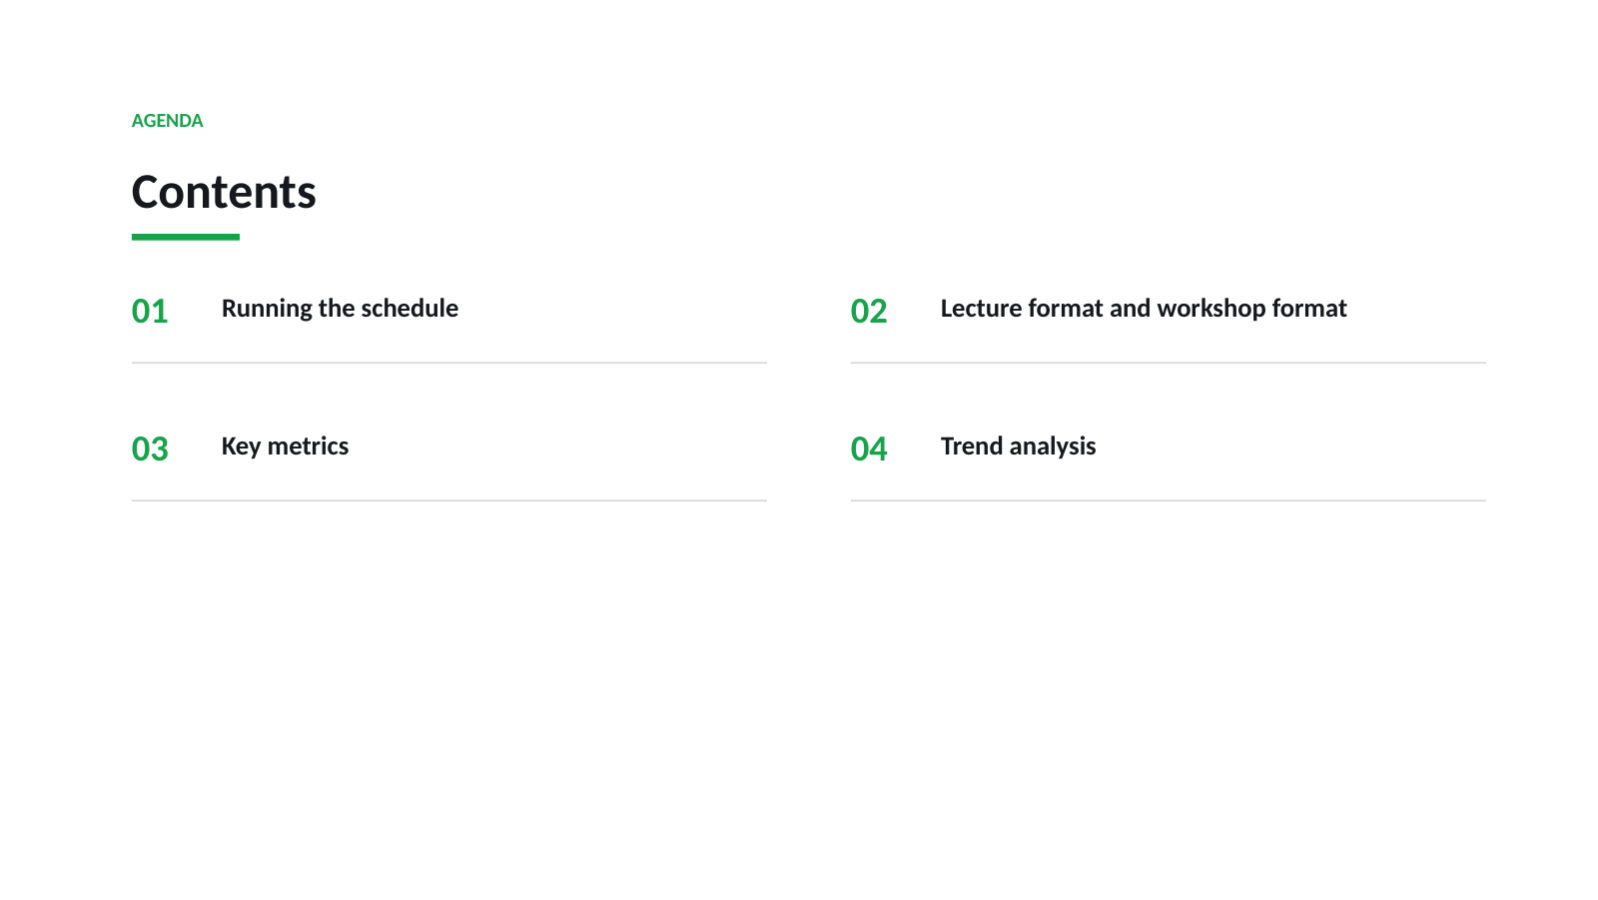This screenshot has width=1598, height=900.
Task: Open the Trend analysis agenda item
Action: point(1018,446)
